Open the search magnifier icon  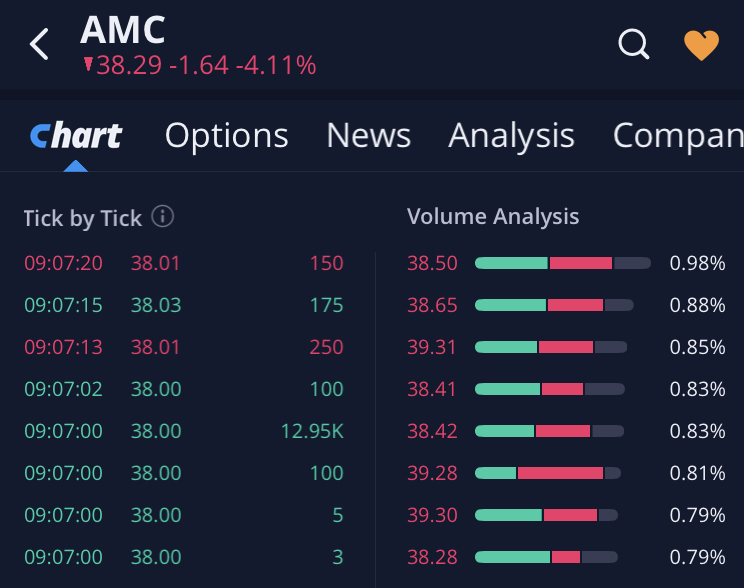(634, 44)
